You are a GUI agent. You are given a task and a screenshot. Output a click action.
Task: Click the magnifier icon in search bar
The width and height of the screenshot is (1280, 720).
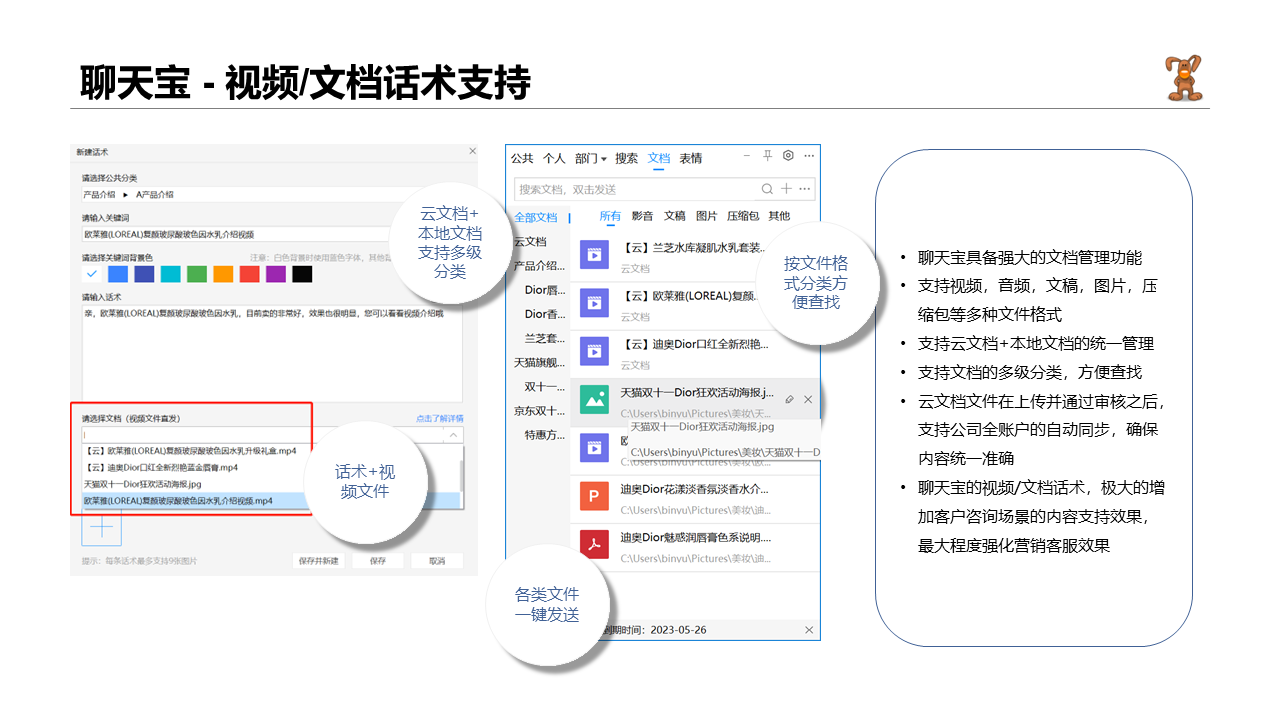tap(767, 188)
